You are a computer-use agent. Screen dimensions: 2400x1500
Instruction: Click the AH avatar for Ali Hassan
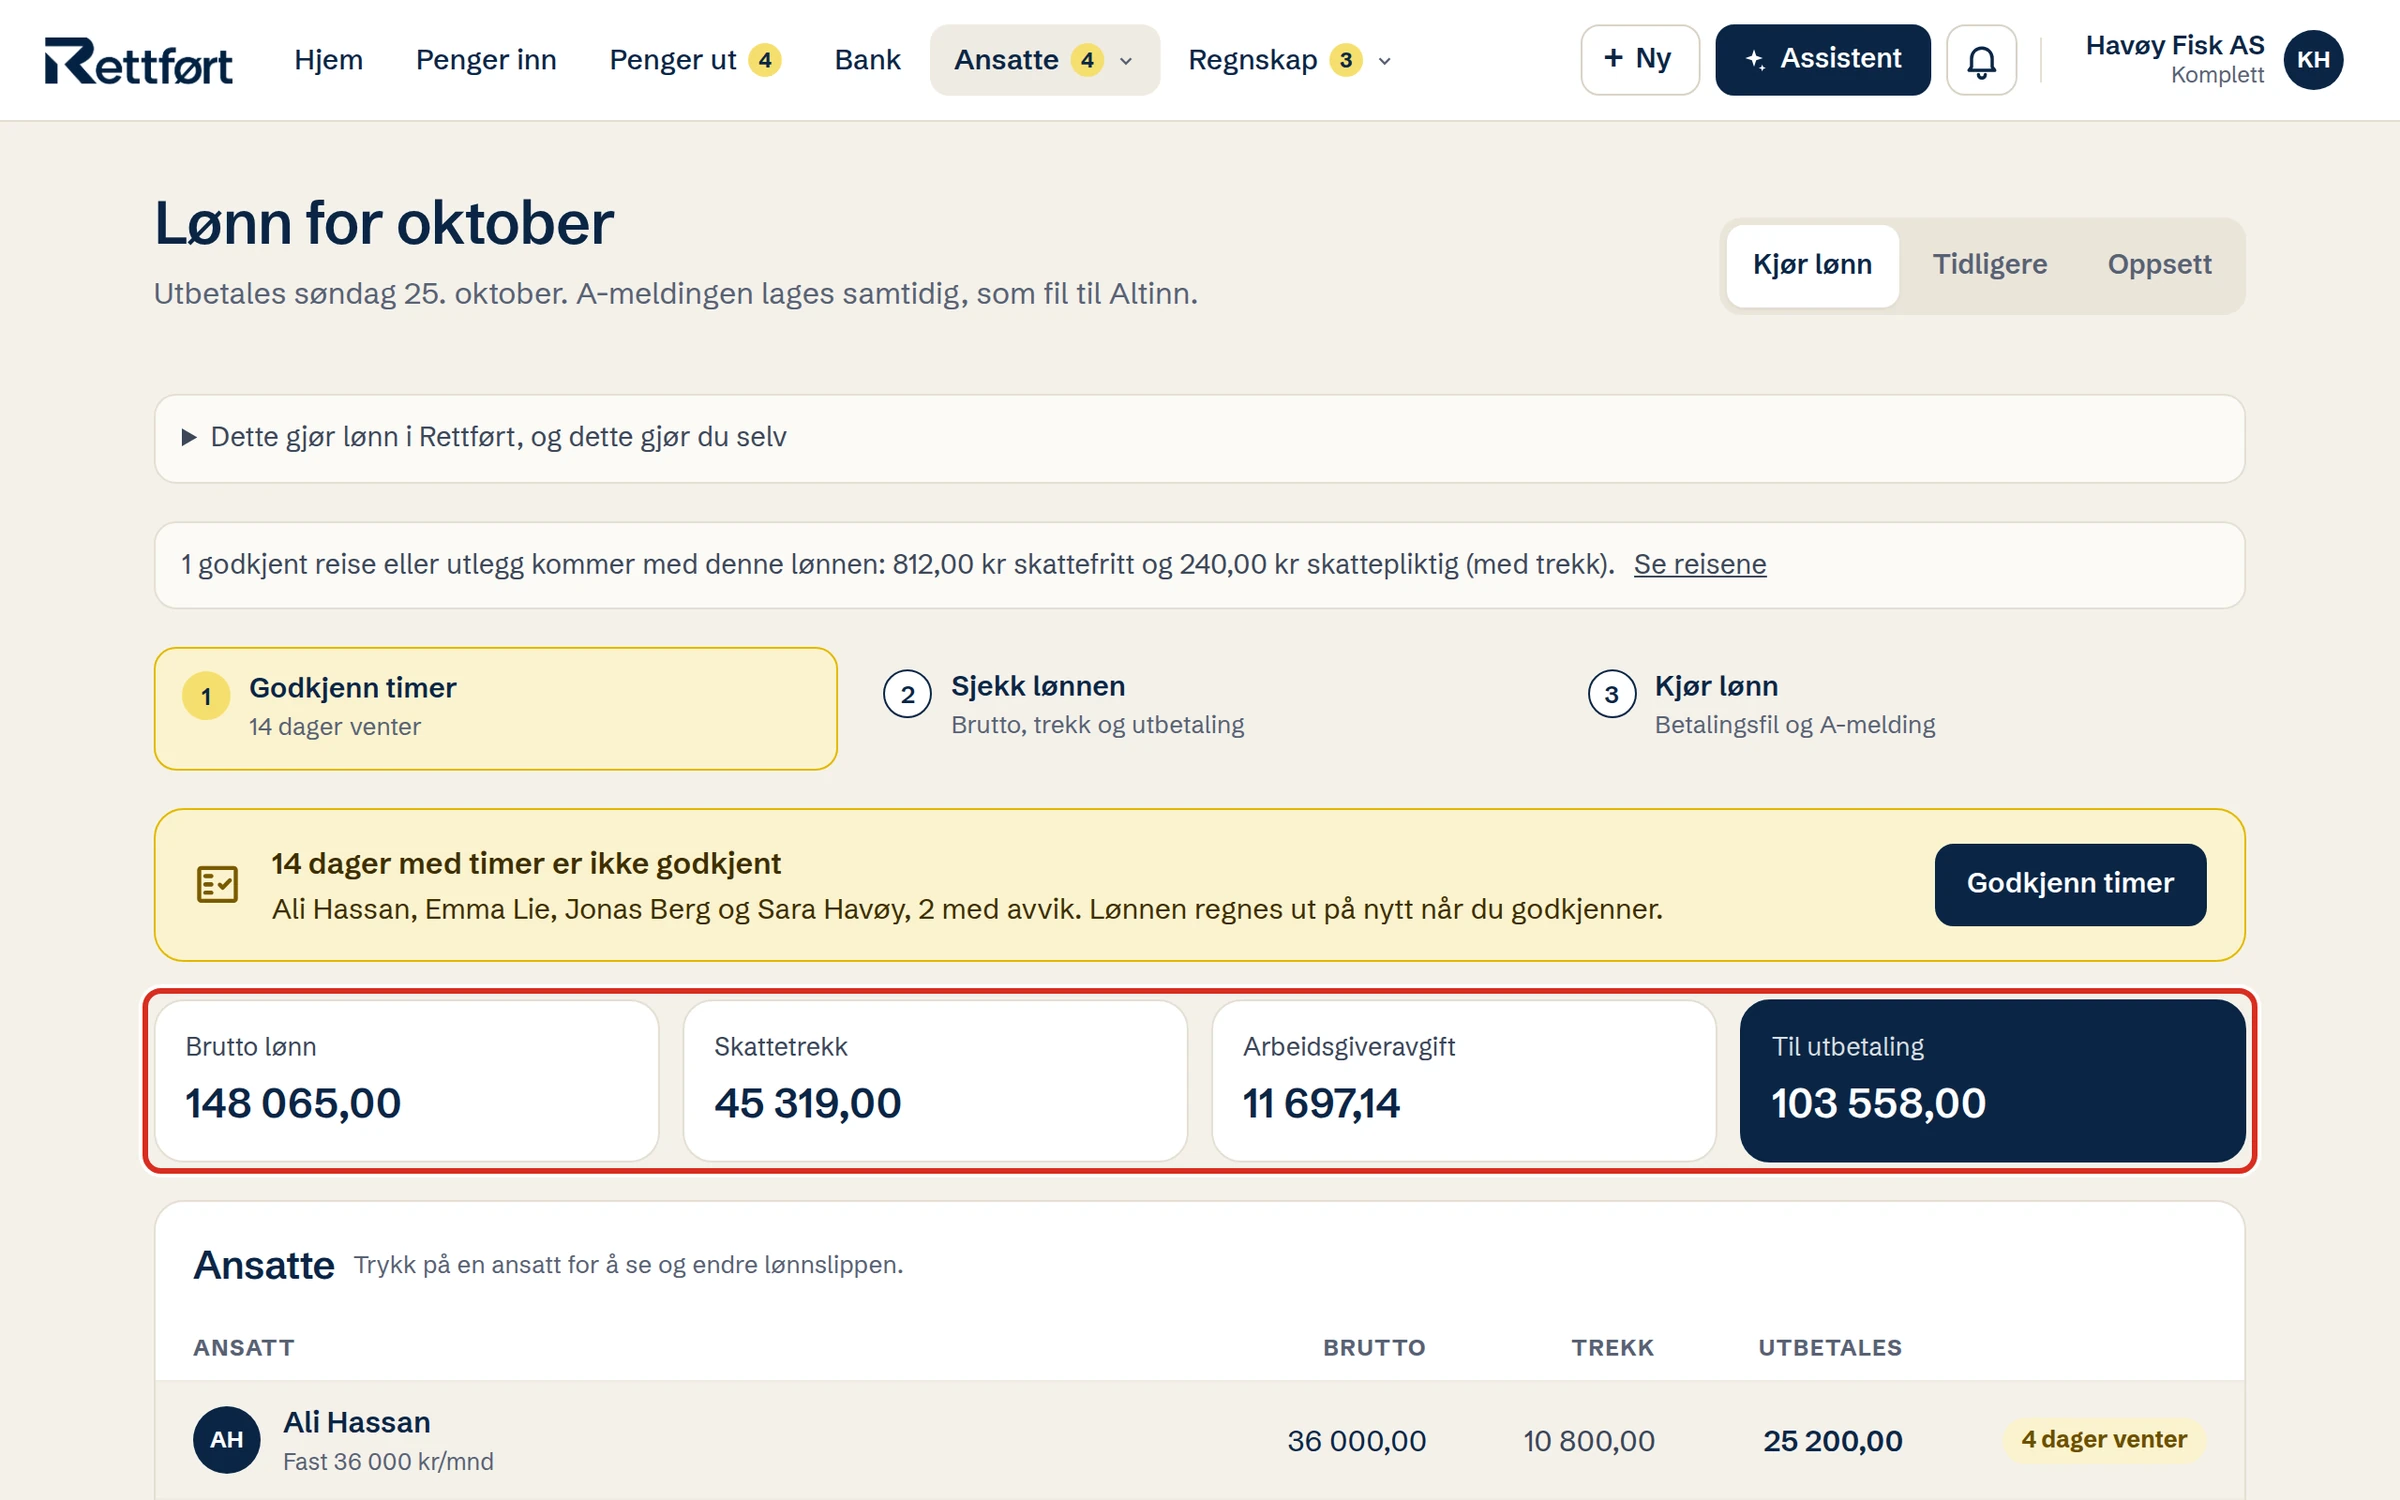[x=227, y=1440]
